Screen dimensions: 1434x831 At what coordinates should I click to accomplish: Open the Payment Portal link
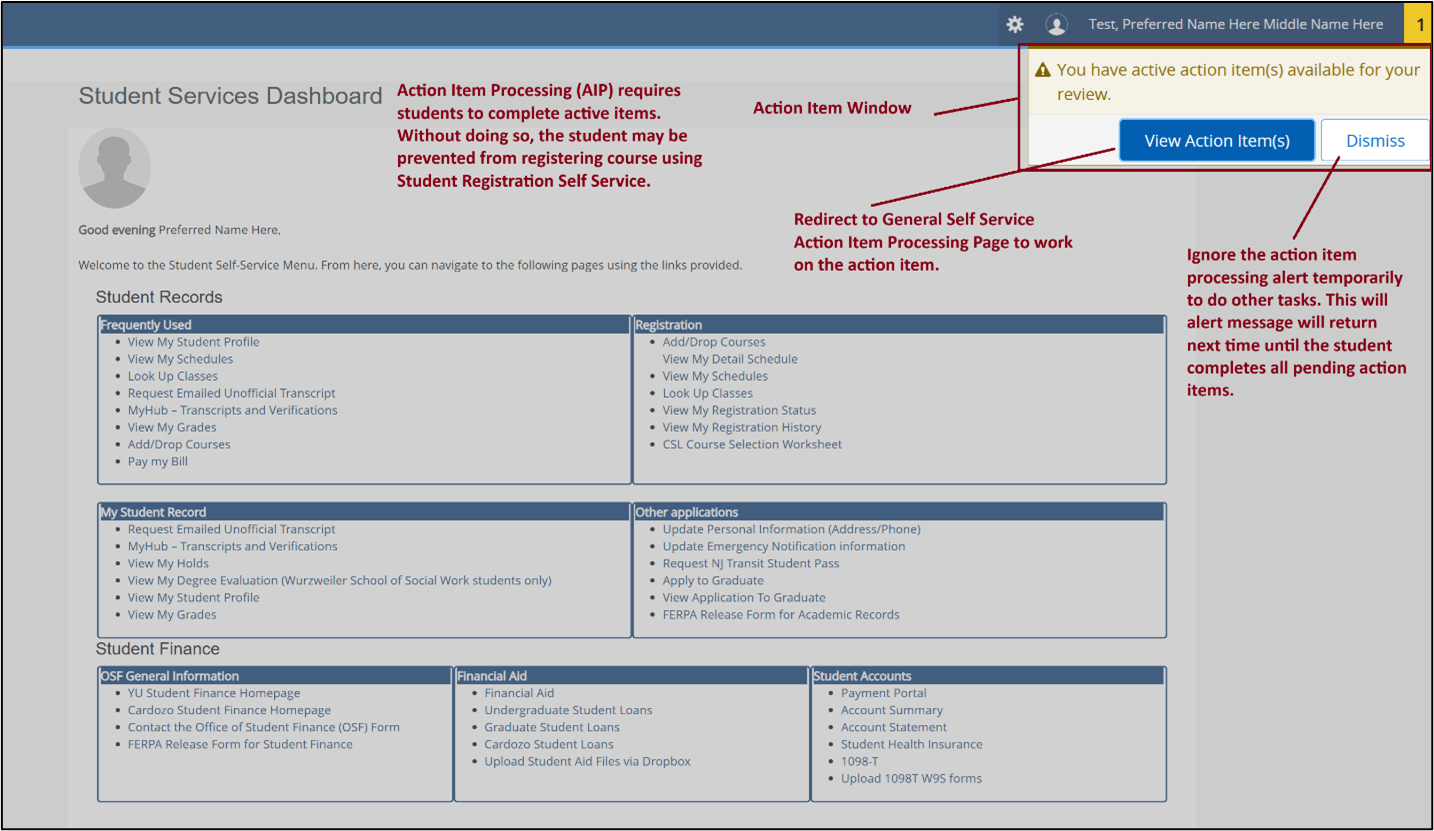coord(883,693)
